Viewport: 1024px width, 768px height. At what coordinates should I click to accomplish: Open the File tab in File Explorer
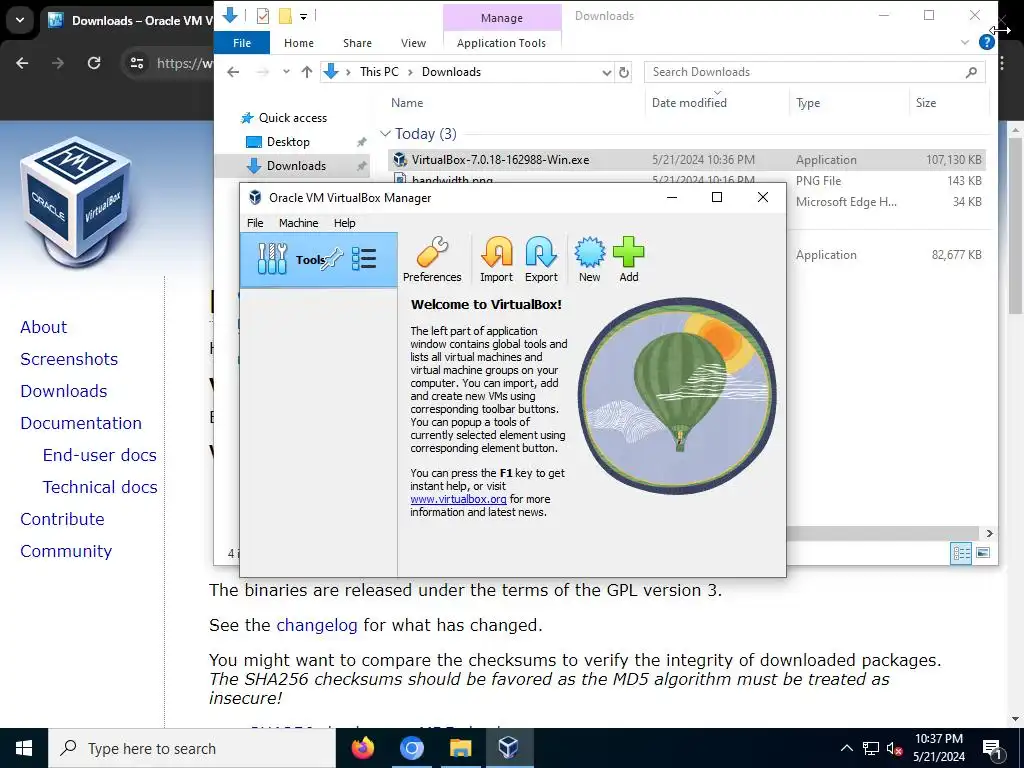[242, 43]
